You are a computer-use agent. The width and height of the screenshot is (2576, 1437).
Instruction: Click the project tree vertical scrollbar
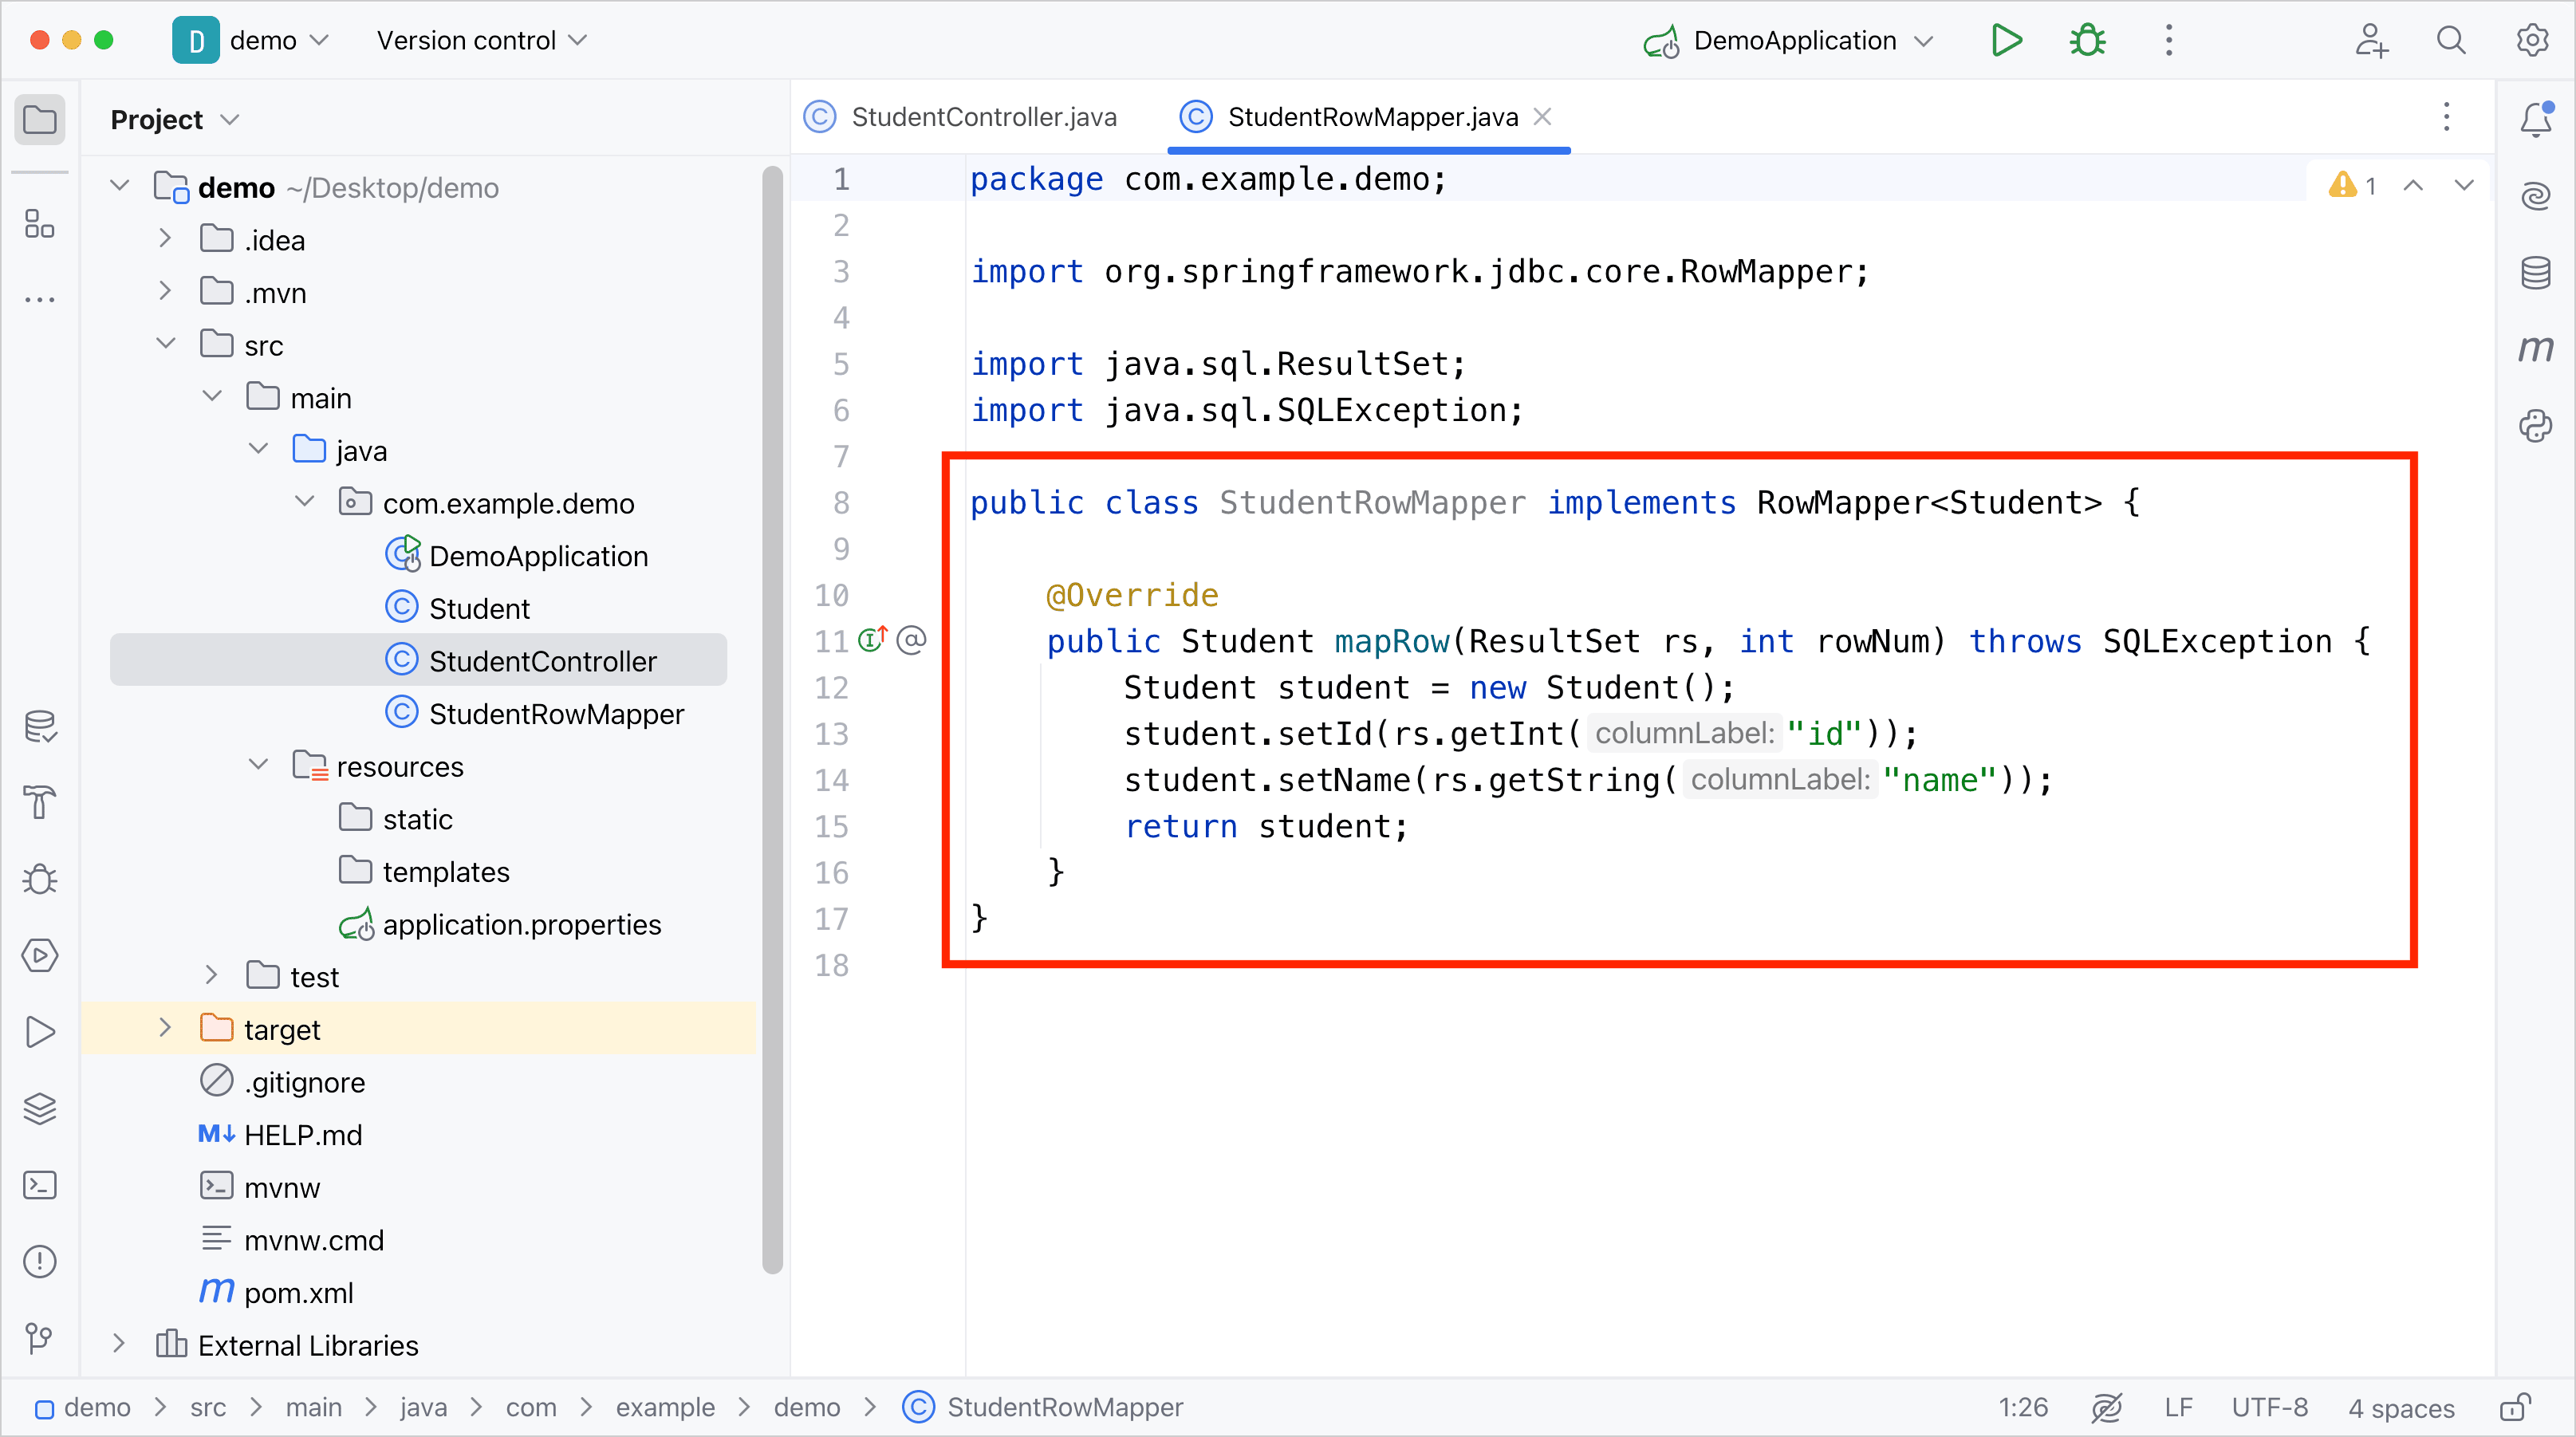pos(772,720)
